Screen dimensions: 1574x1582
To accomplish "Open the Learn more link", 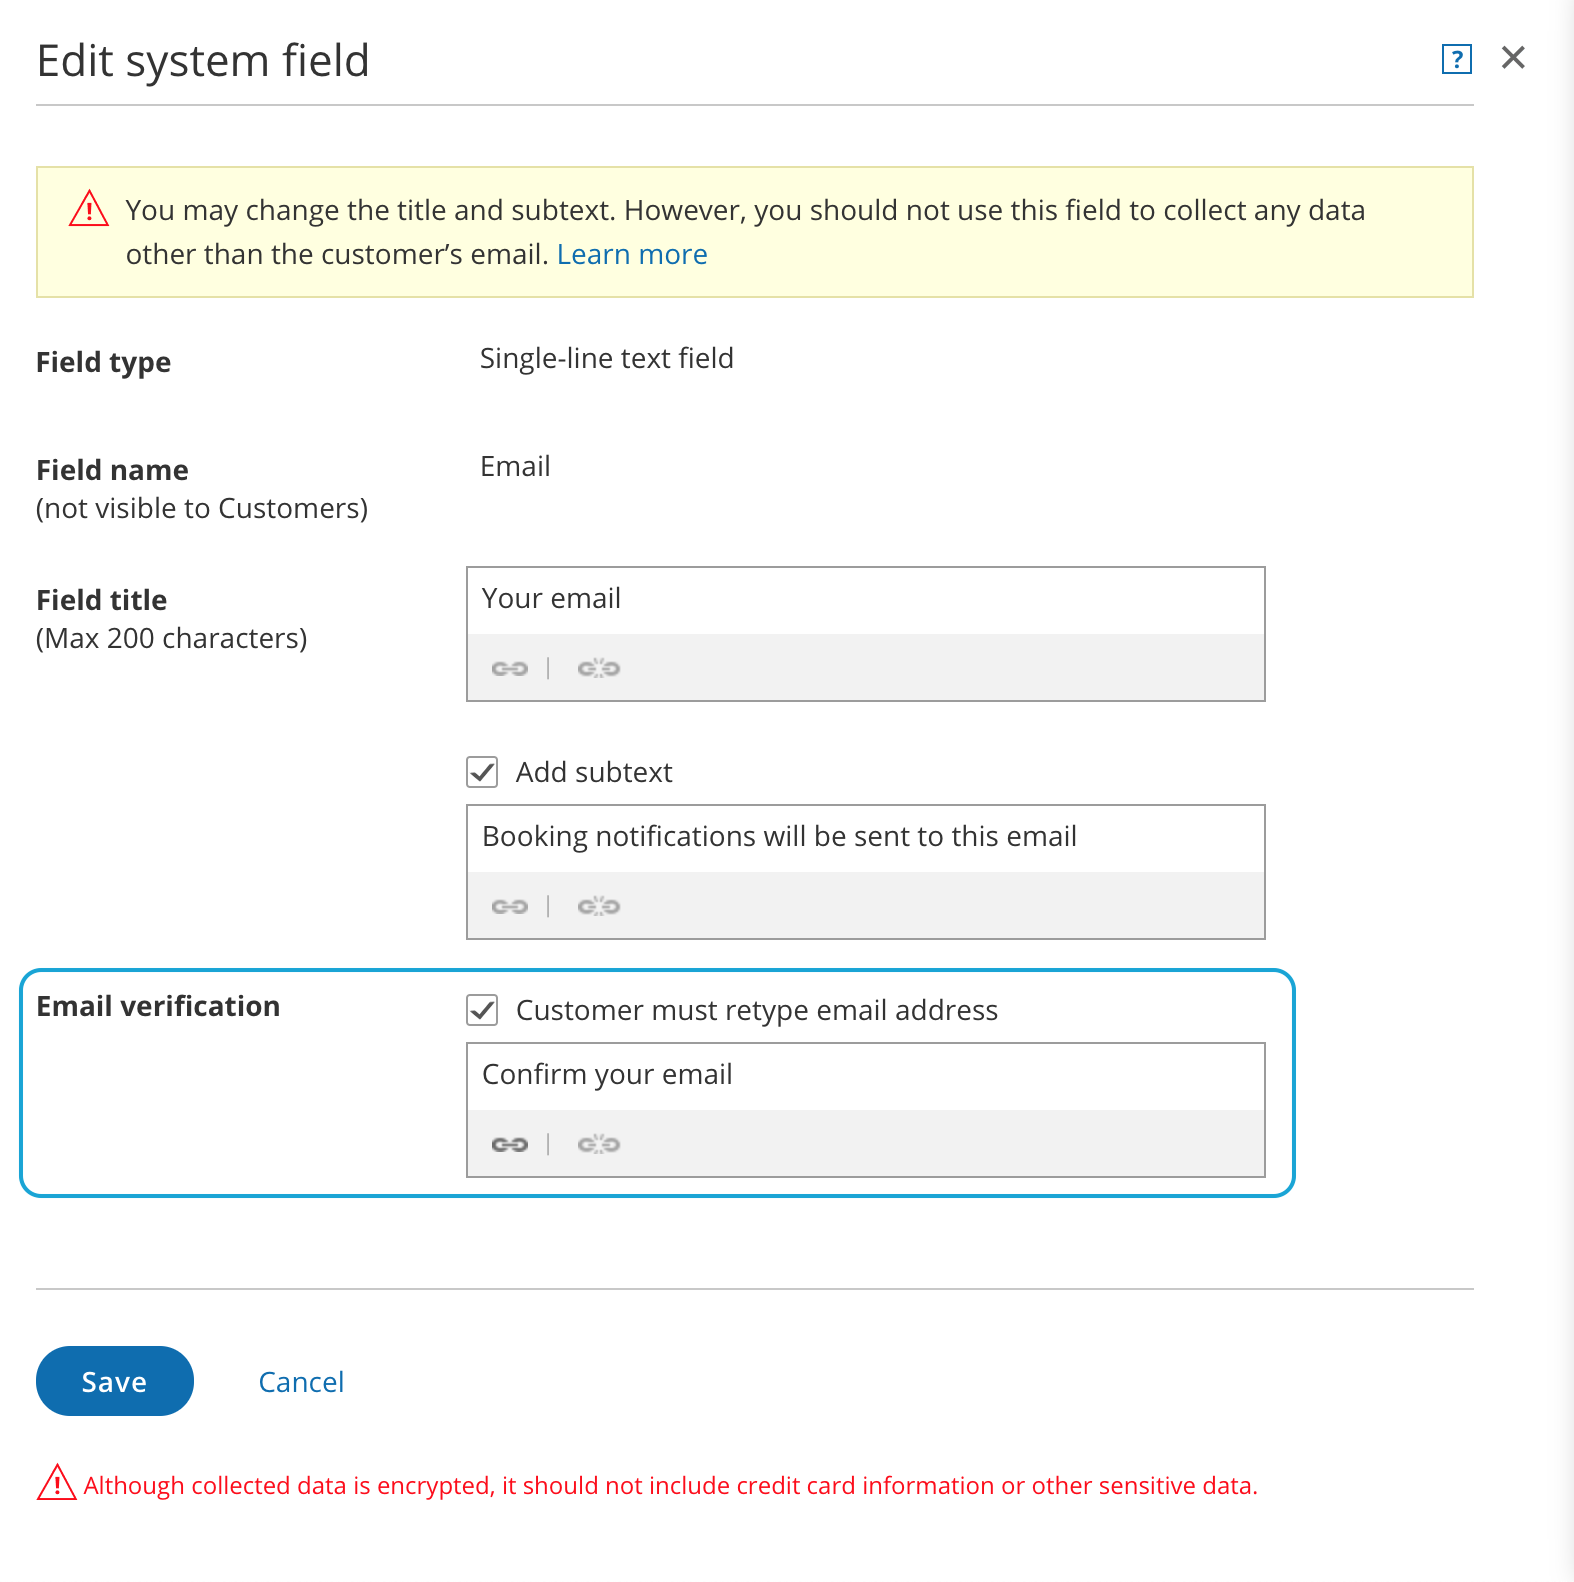I will pyautogui.click(x=631, y=255).
